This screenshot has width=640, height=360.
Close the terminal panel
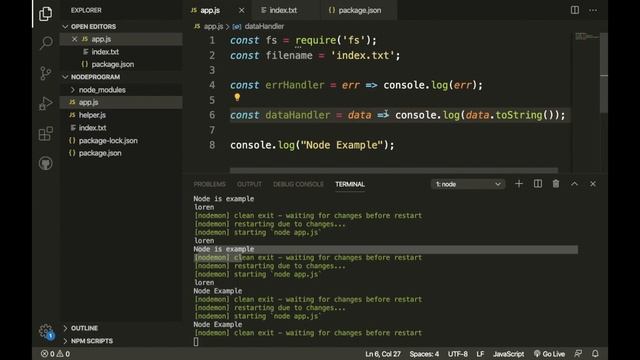(593, 184)
